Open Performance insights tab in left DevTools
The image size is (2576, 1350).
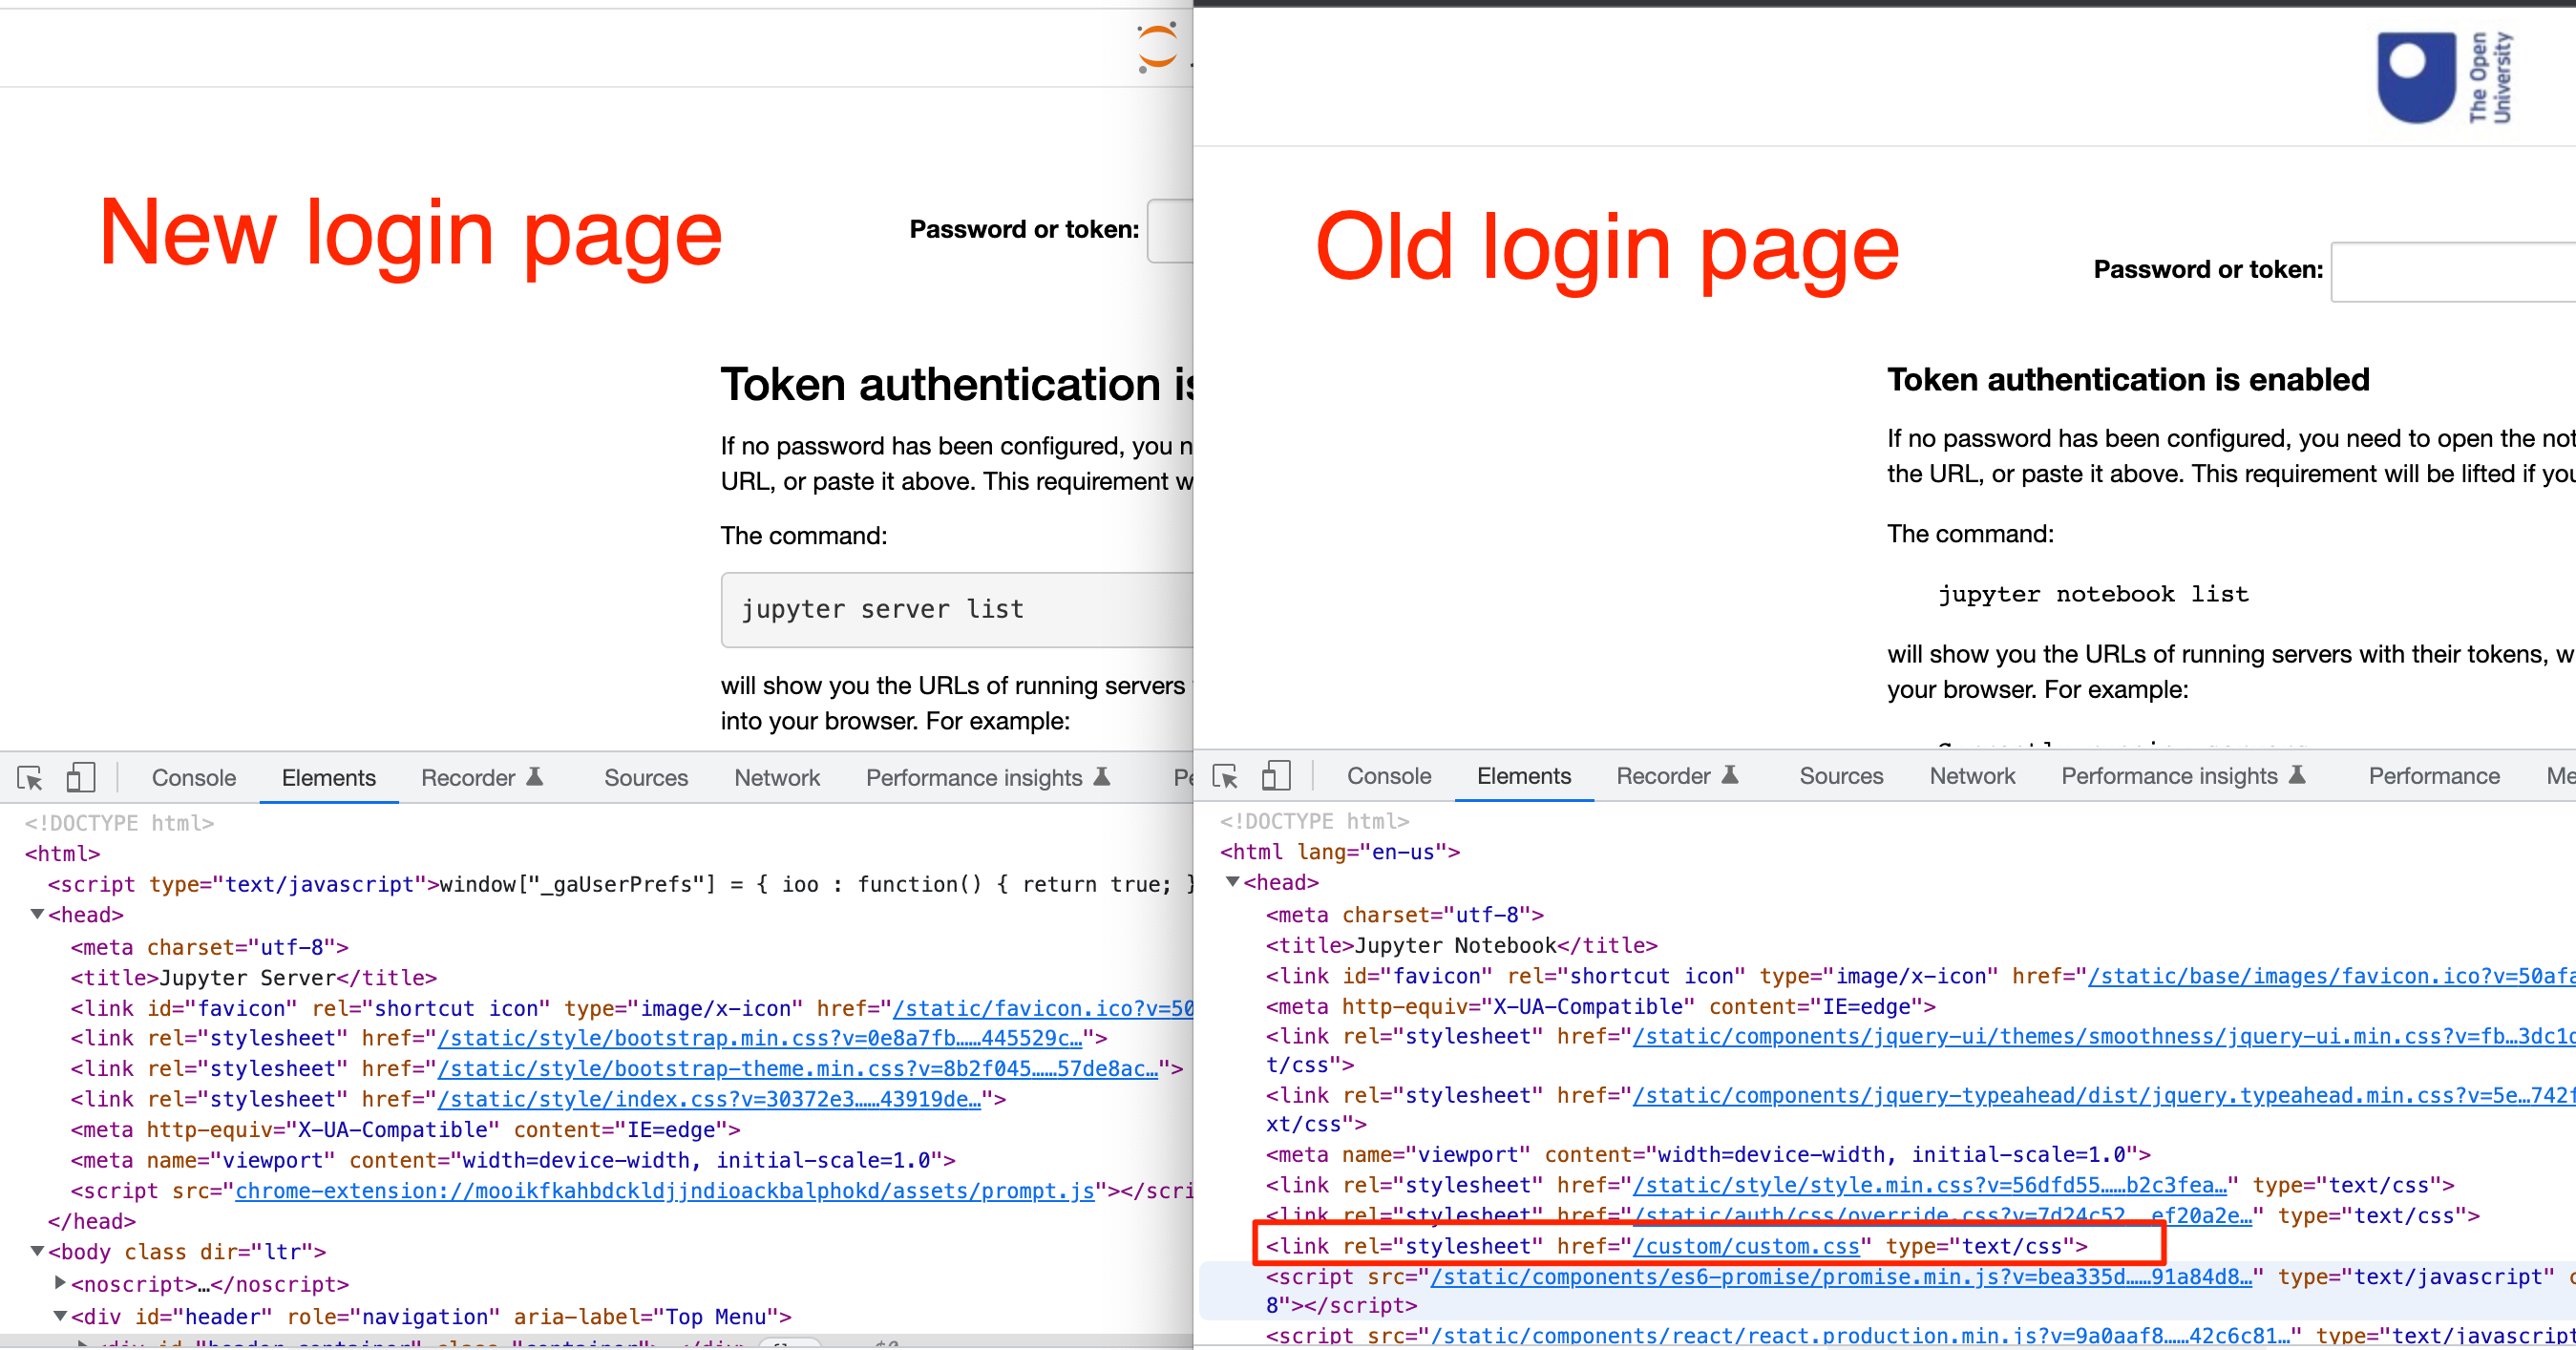tap(988, 778)
